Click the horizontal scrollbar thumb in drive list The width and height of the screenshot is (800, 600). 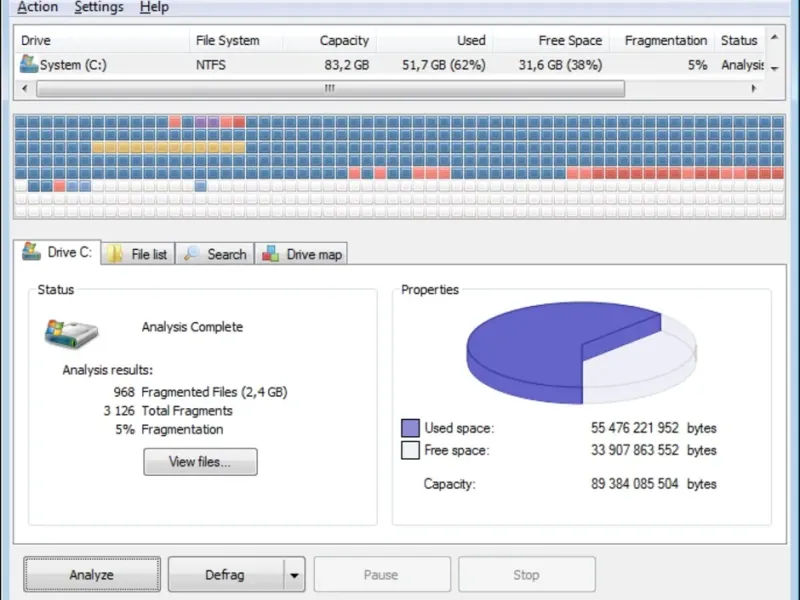(x=330, y=88)
